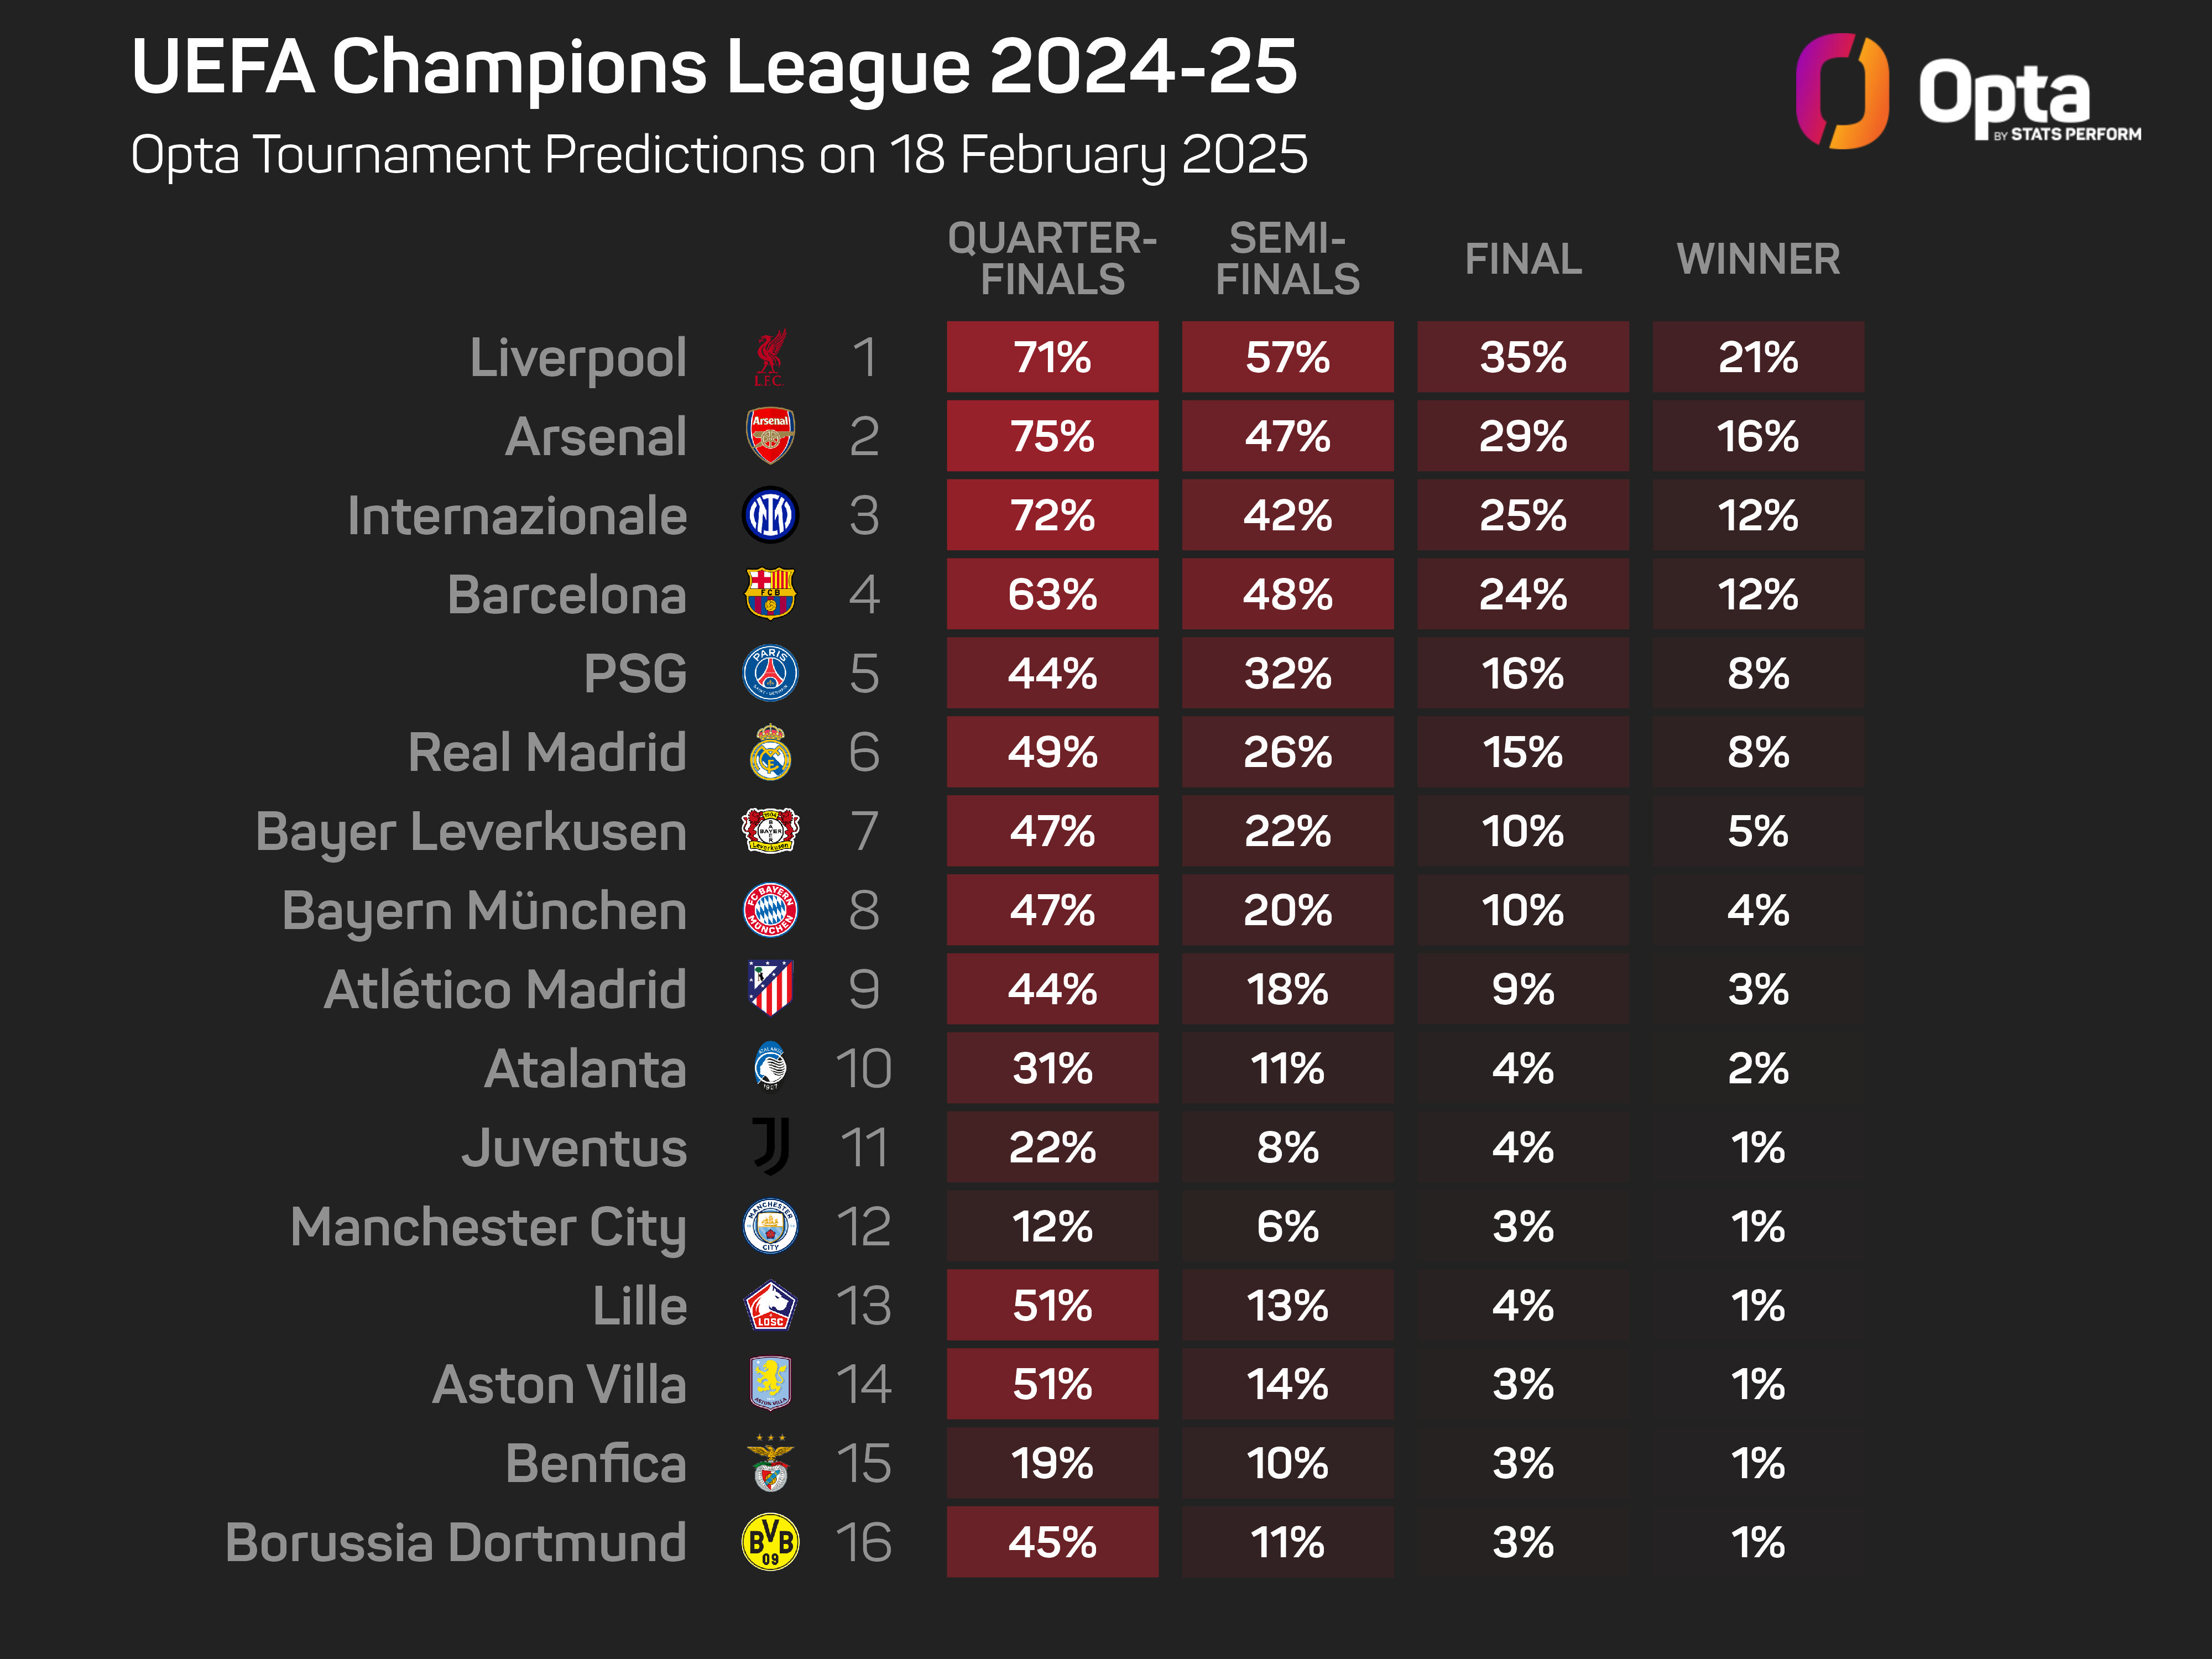Click the Borussia Dortmund BVB badge

click(770, 1542)
